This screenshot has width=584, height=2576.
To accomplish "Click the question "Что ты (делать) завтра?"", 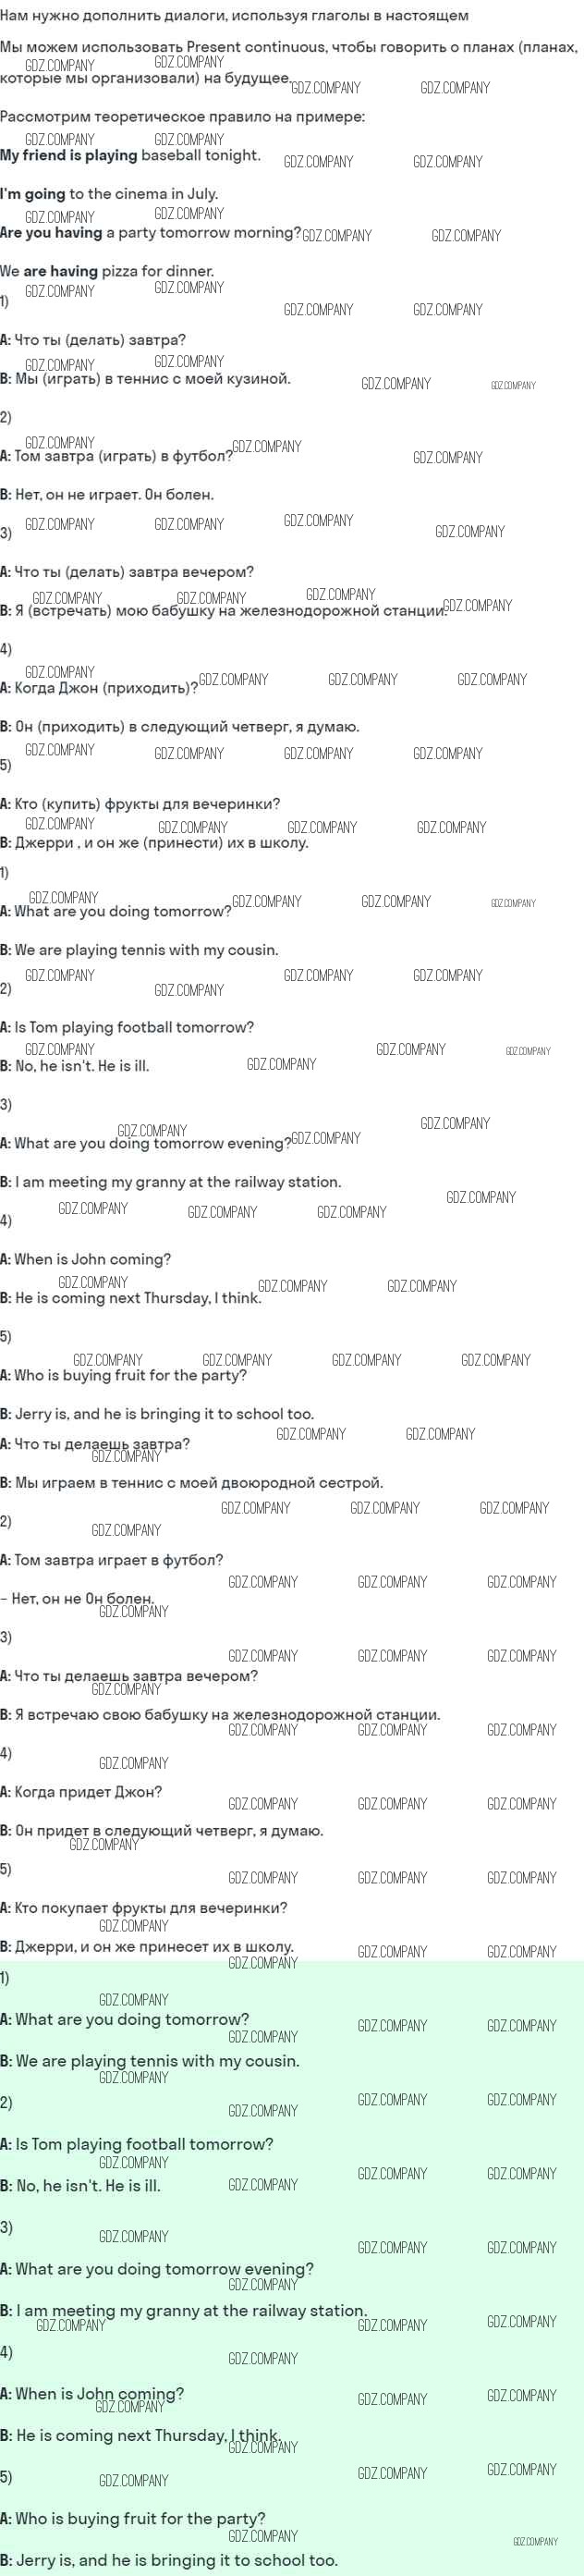I will (100, 340).
